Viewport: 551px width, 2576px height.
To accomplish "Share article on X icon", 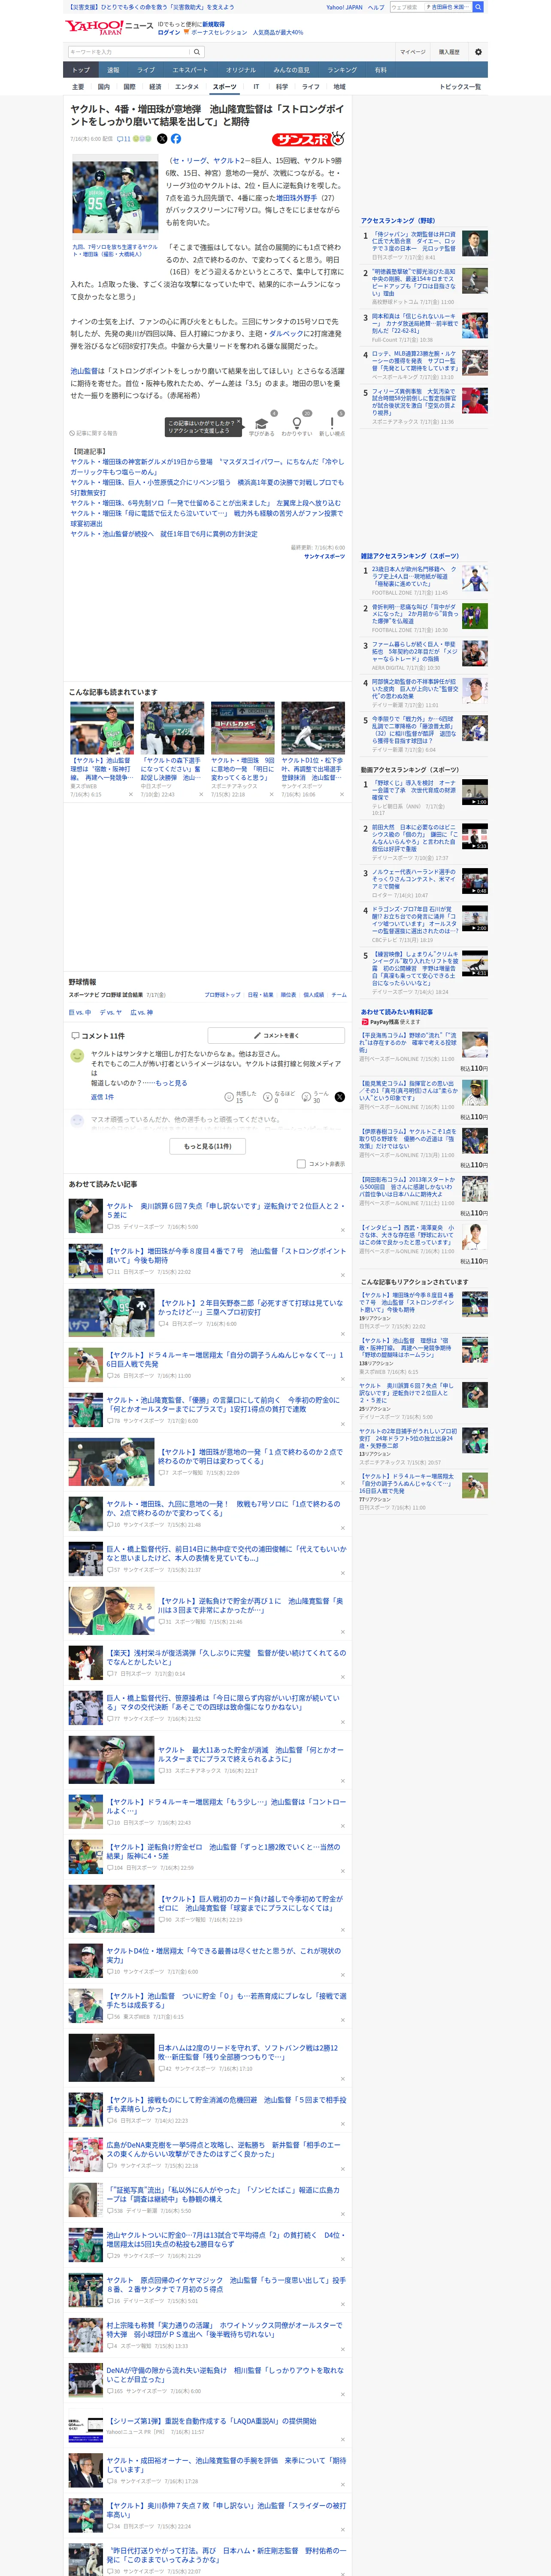I will click(162, 139).
